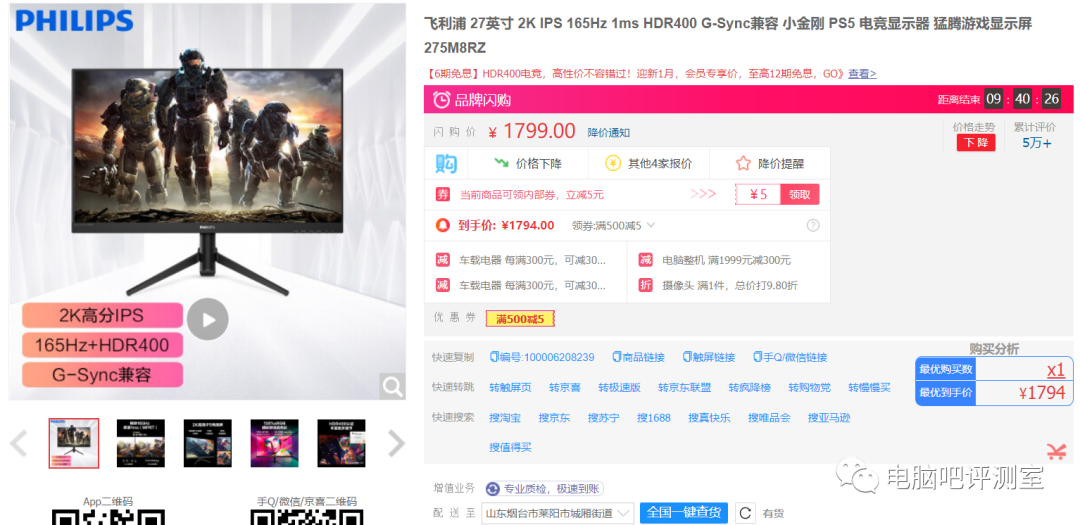Image resolution: width=1080 pixels, height=525 pixels.
Task: Open the image magnifier search icon
Action: (x=393, y=387)
